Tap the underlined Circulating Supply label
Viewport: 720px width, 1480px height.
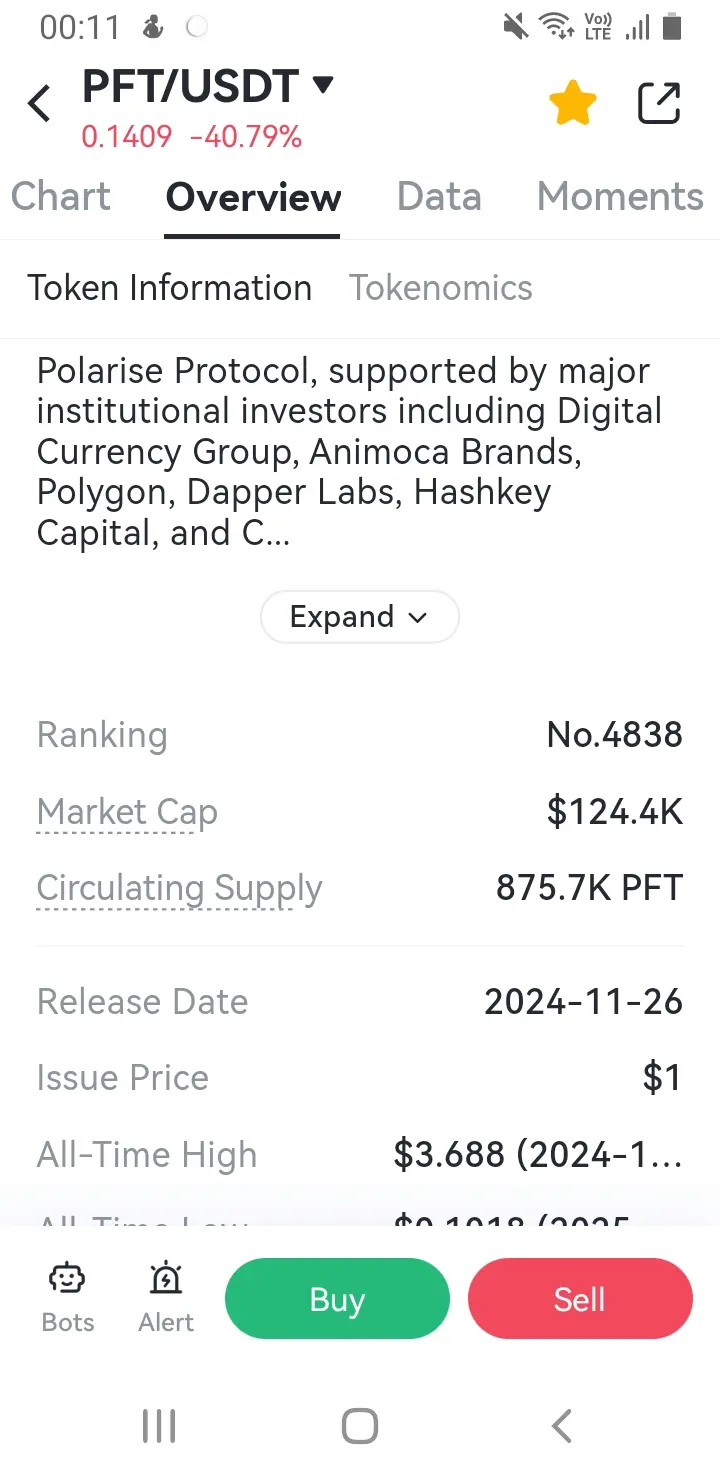(x=179, y=888)
